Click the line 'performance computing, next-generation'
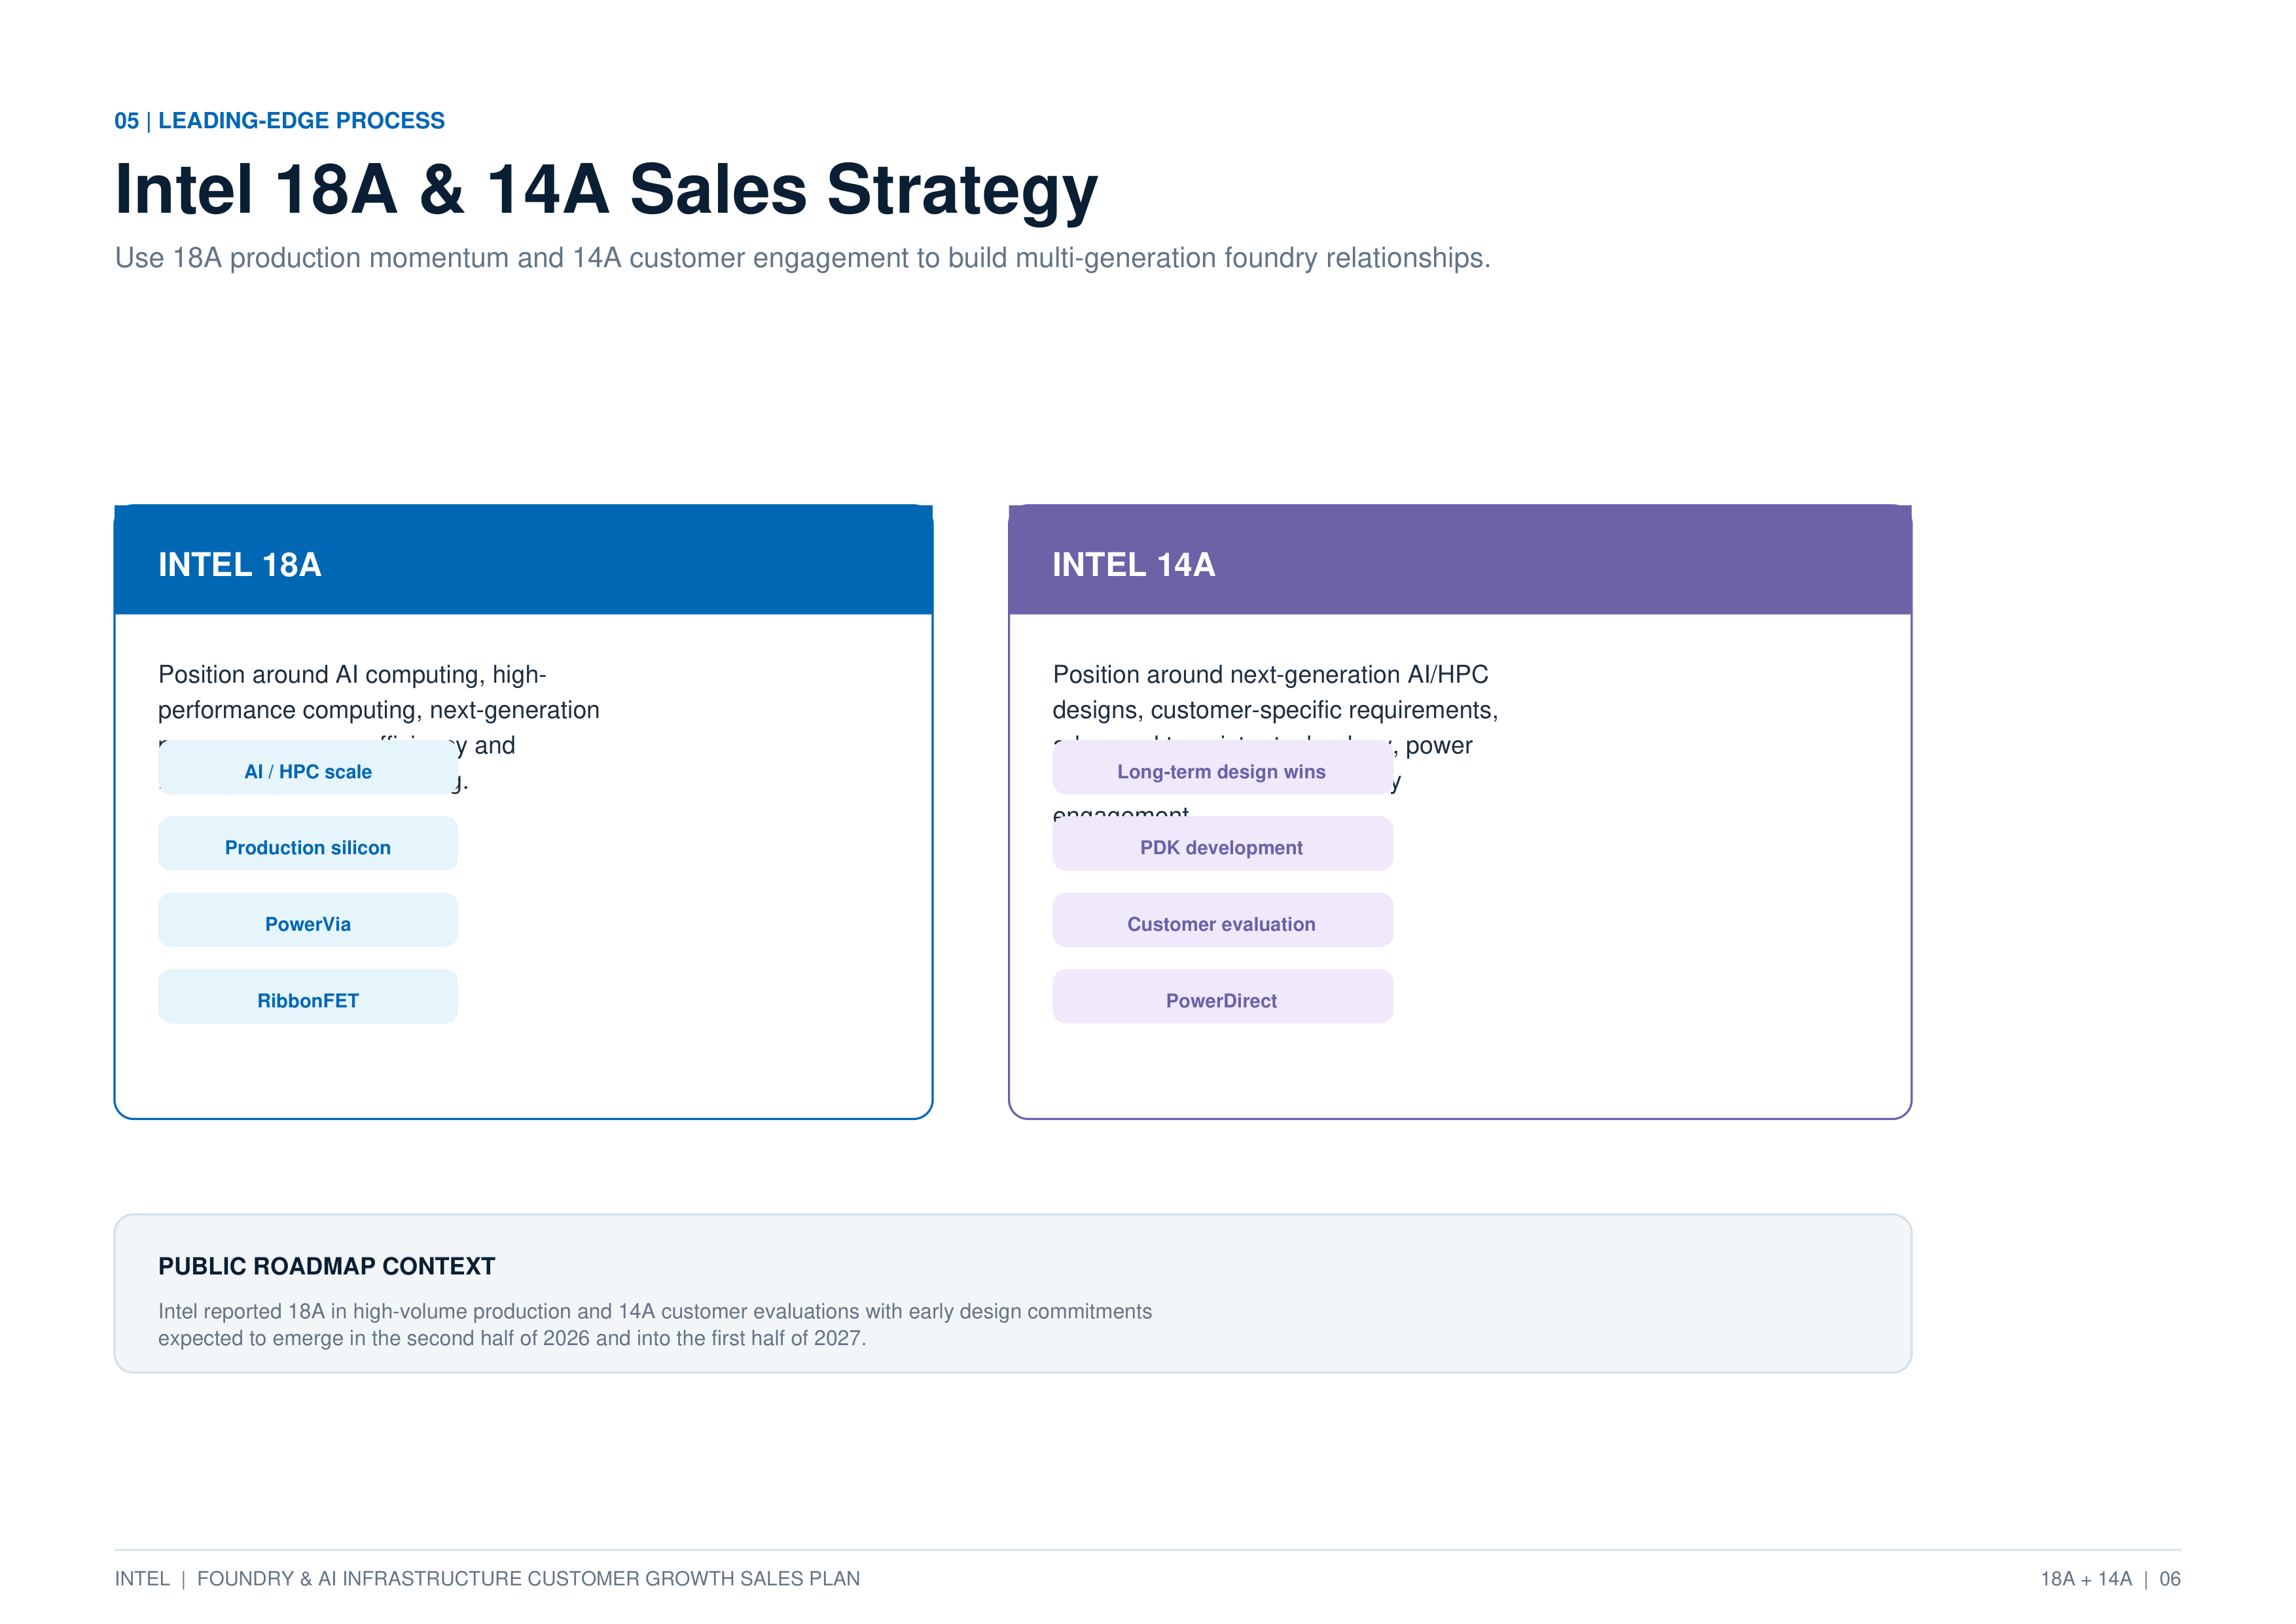Viewport: 2296px width, 1624px height. (x=379, y=710)
